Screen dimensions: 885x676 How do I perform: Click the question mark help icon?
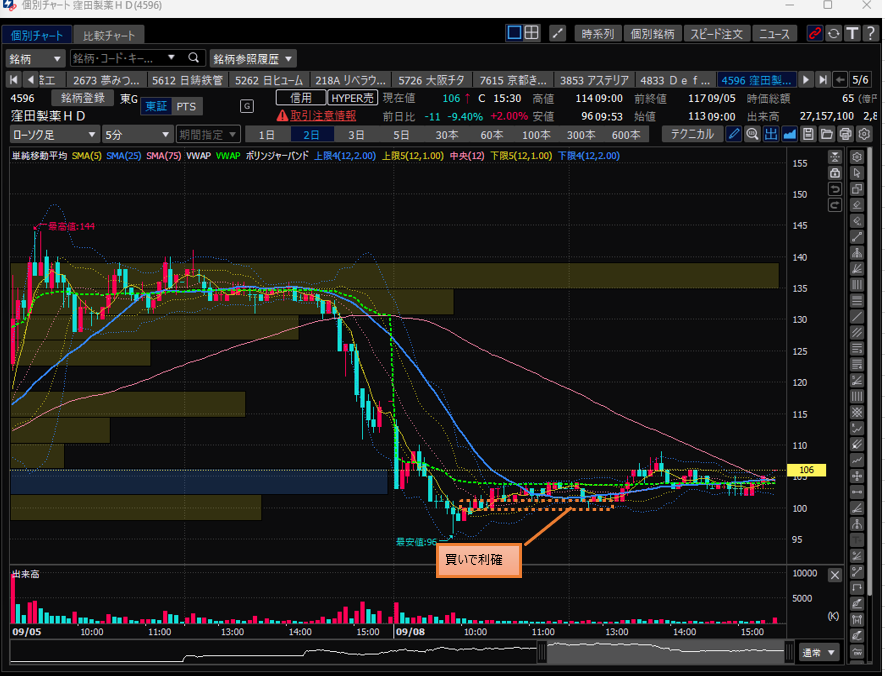870,33
